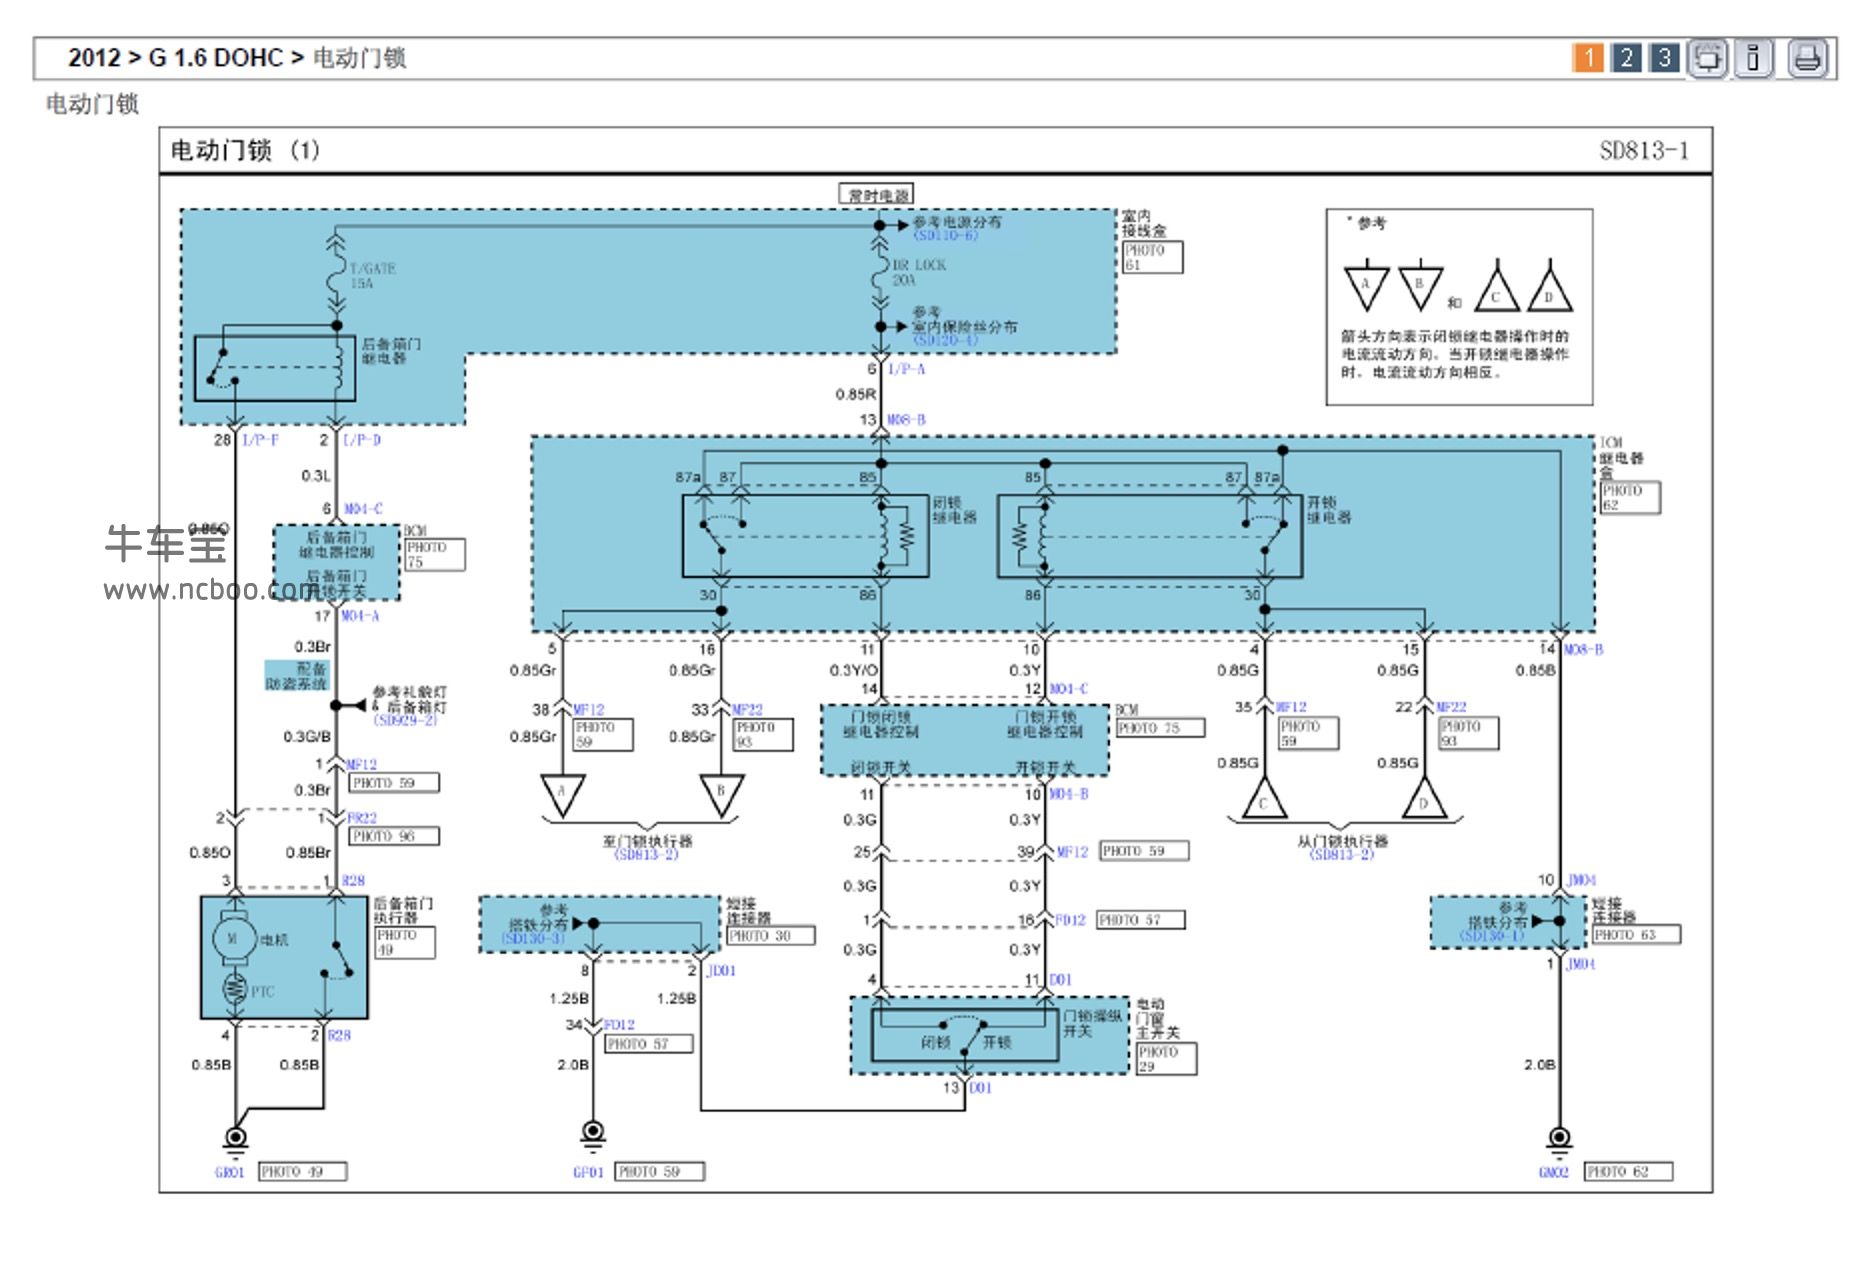Click the D01 connector at pin 13

pos(980,1088)
